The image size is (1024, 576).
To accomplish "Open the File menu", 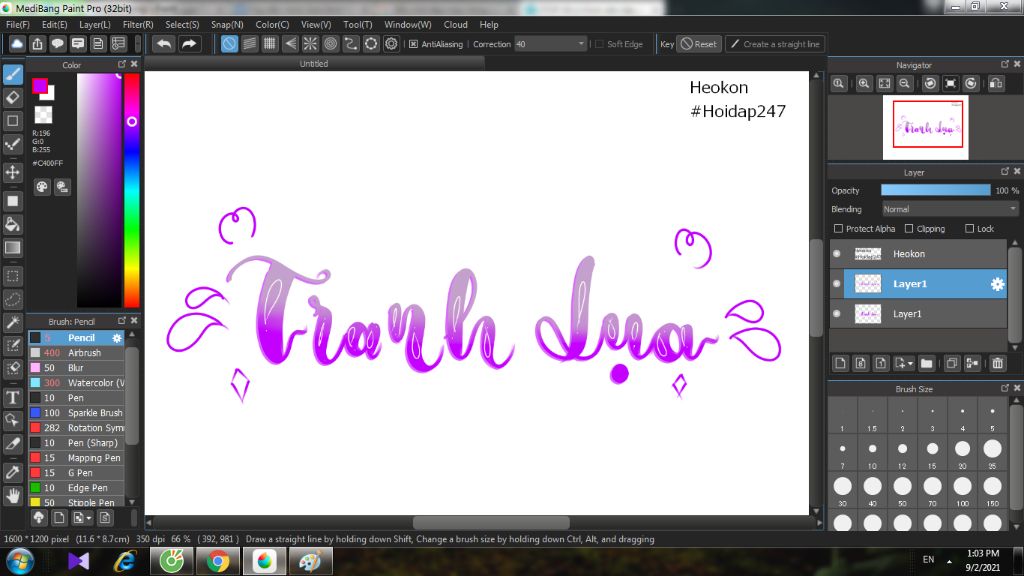I will 18,24.
